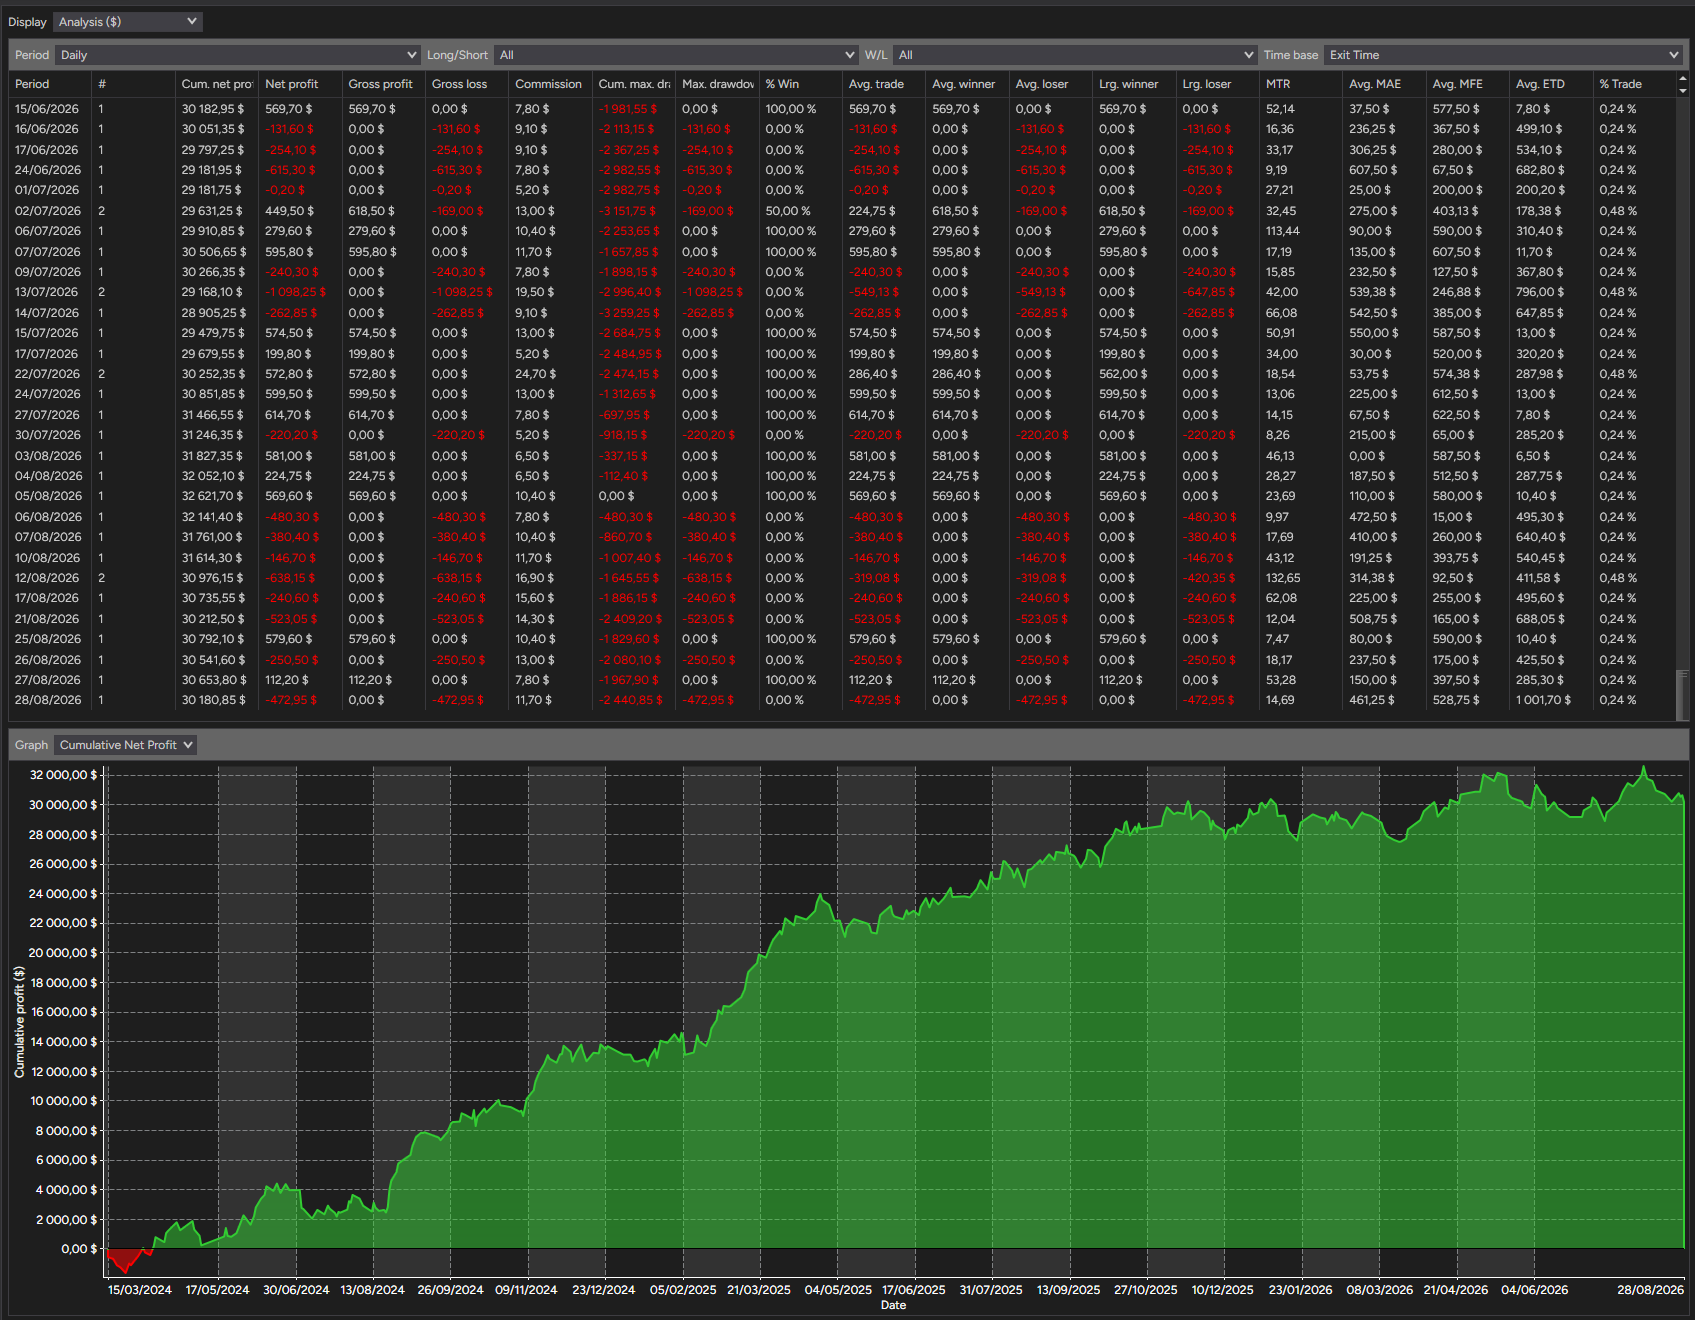Click the net profit cell 112,20 $ on 27/08/2026
Screen dimensions: 1695x1320
tap(287, 680)
